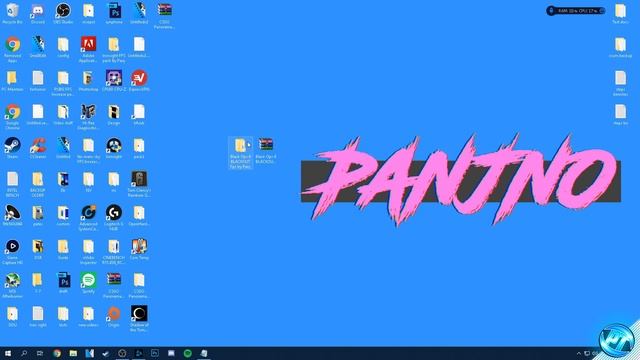Select the Black Ops 4 BLACKOUT folder
Image resolution: width=640 pixels, height=360 pixels.
240,145
